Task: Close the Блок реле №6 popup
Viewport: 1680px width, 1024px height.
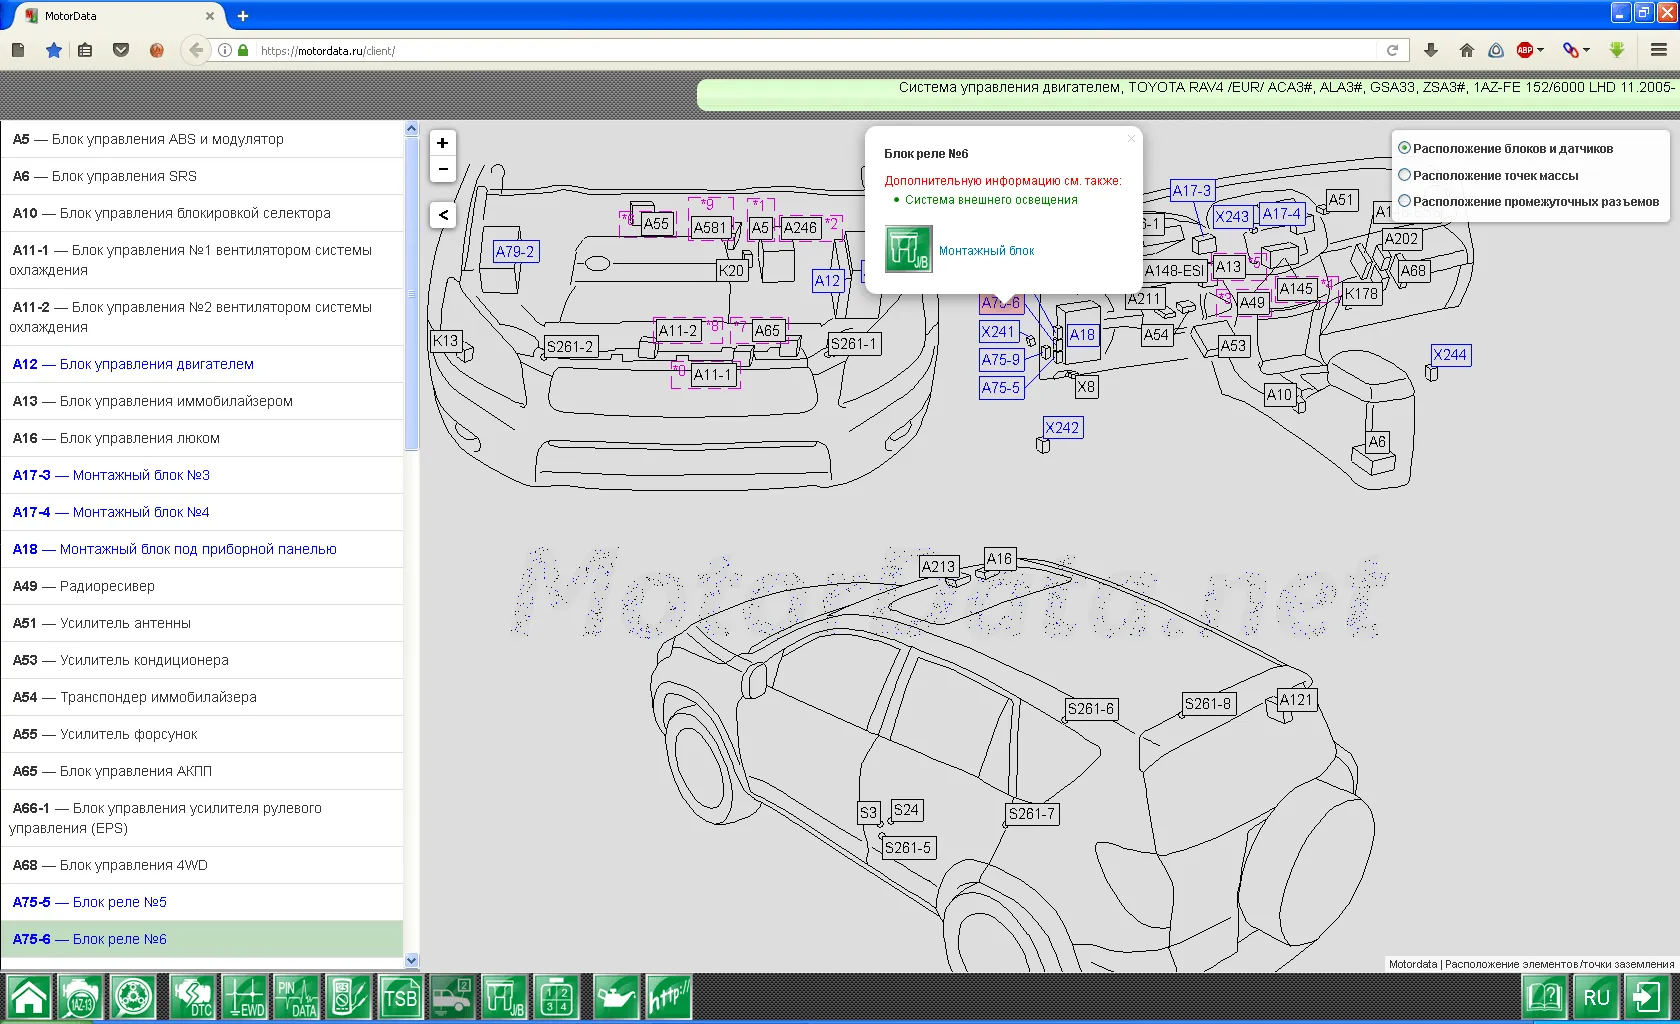Action: pyautogui.click(x=1131, y=139)
